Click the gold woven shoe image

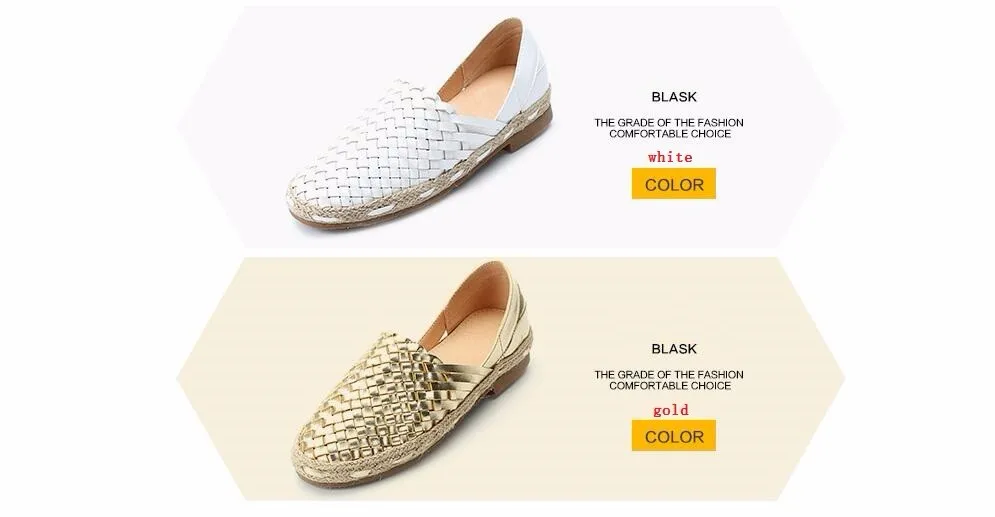412,374
